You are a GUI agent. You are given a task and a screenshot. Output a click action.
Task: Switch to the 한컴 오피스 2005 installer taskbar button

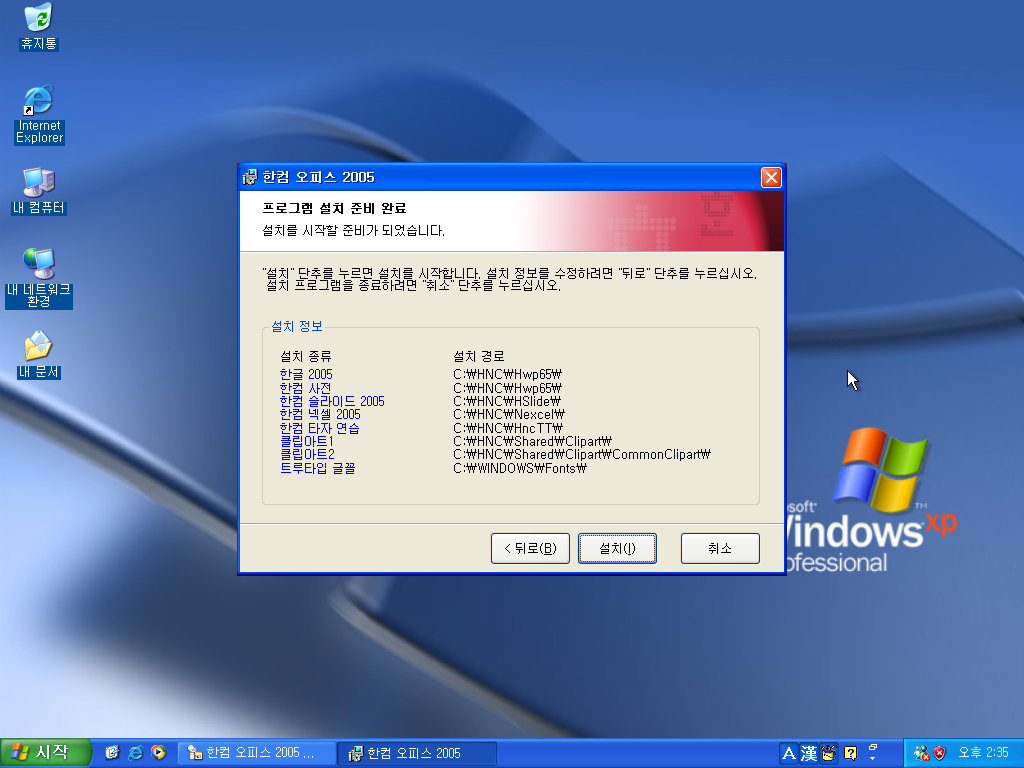[x=417, y=753]
